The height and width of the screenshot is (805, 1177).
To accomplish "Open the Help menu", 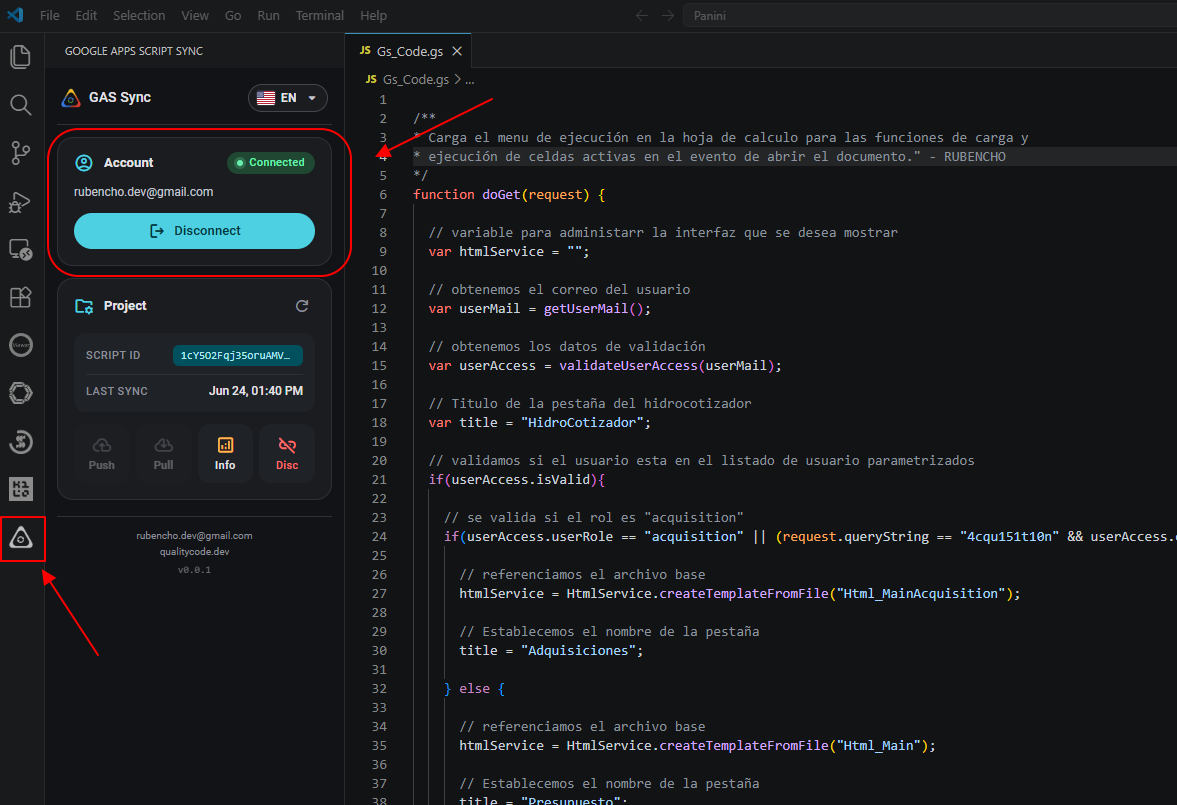I will pos(373,15).
